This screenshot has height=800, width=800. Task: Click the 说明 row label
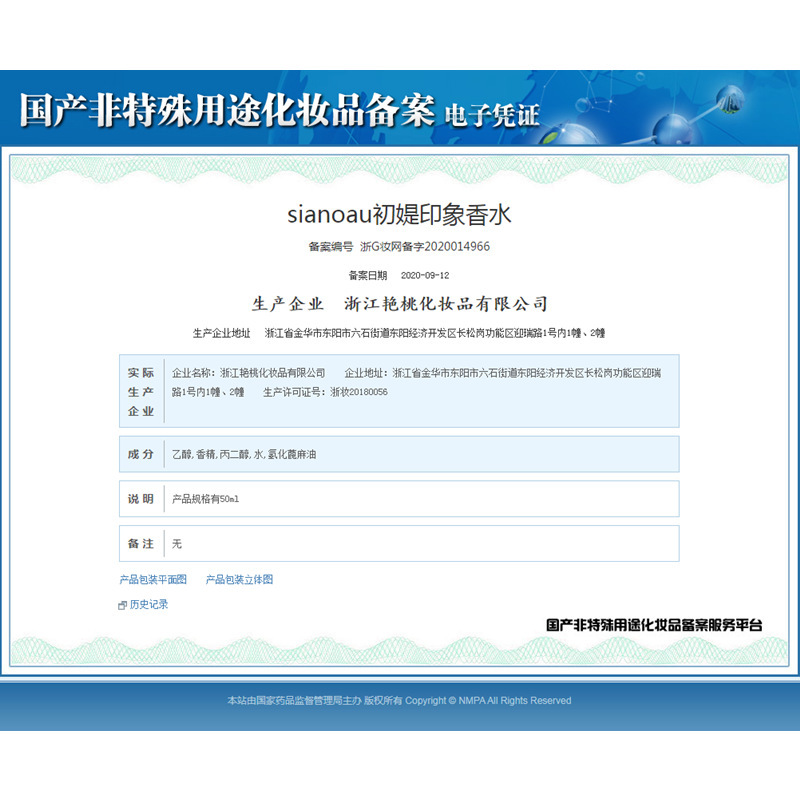click(141, 499)
